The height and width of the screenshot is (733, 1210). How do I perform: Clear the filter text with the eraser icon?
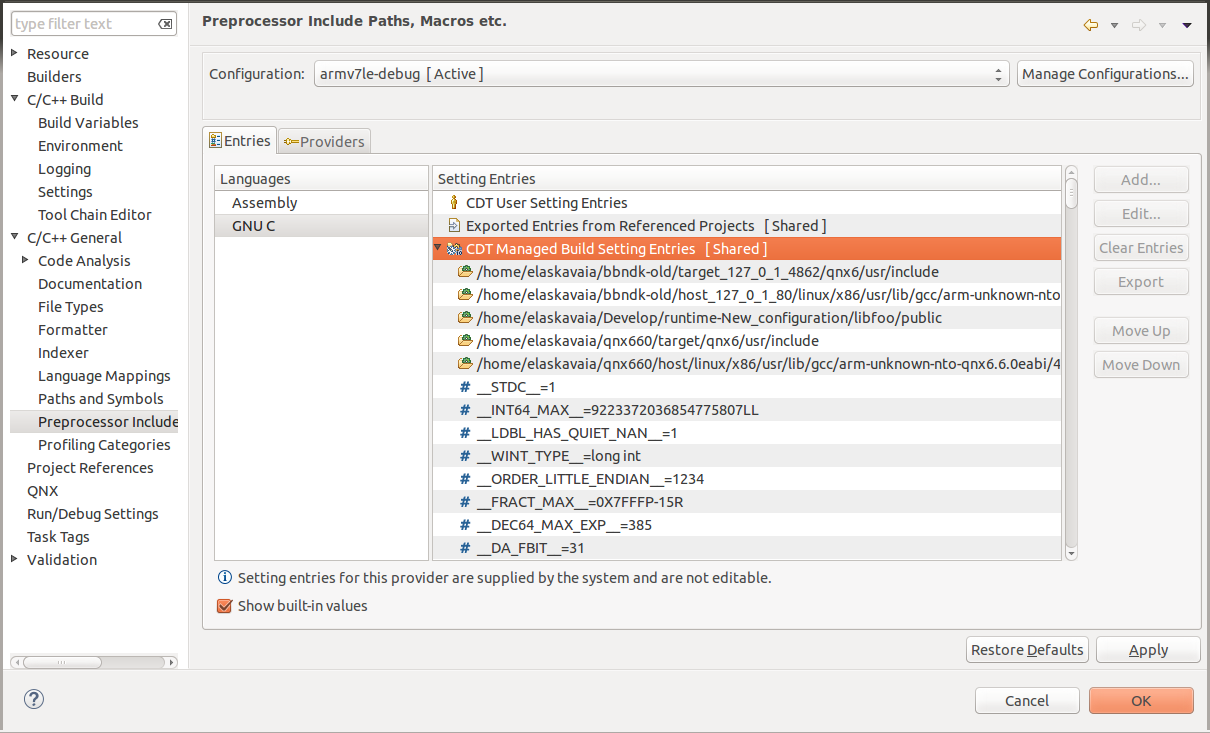[166, 24]
